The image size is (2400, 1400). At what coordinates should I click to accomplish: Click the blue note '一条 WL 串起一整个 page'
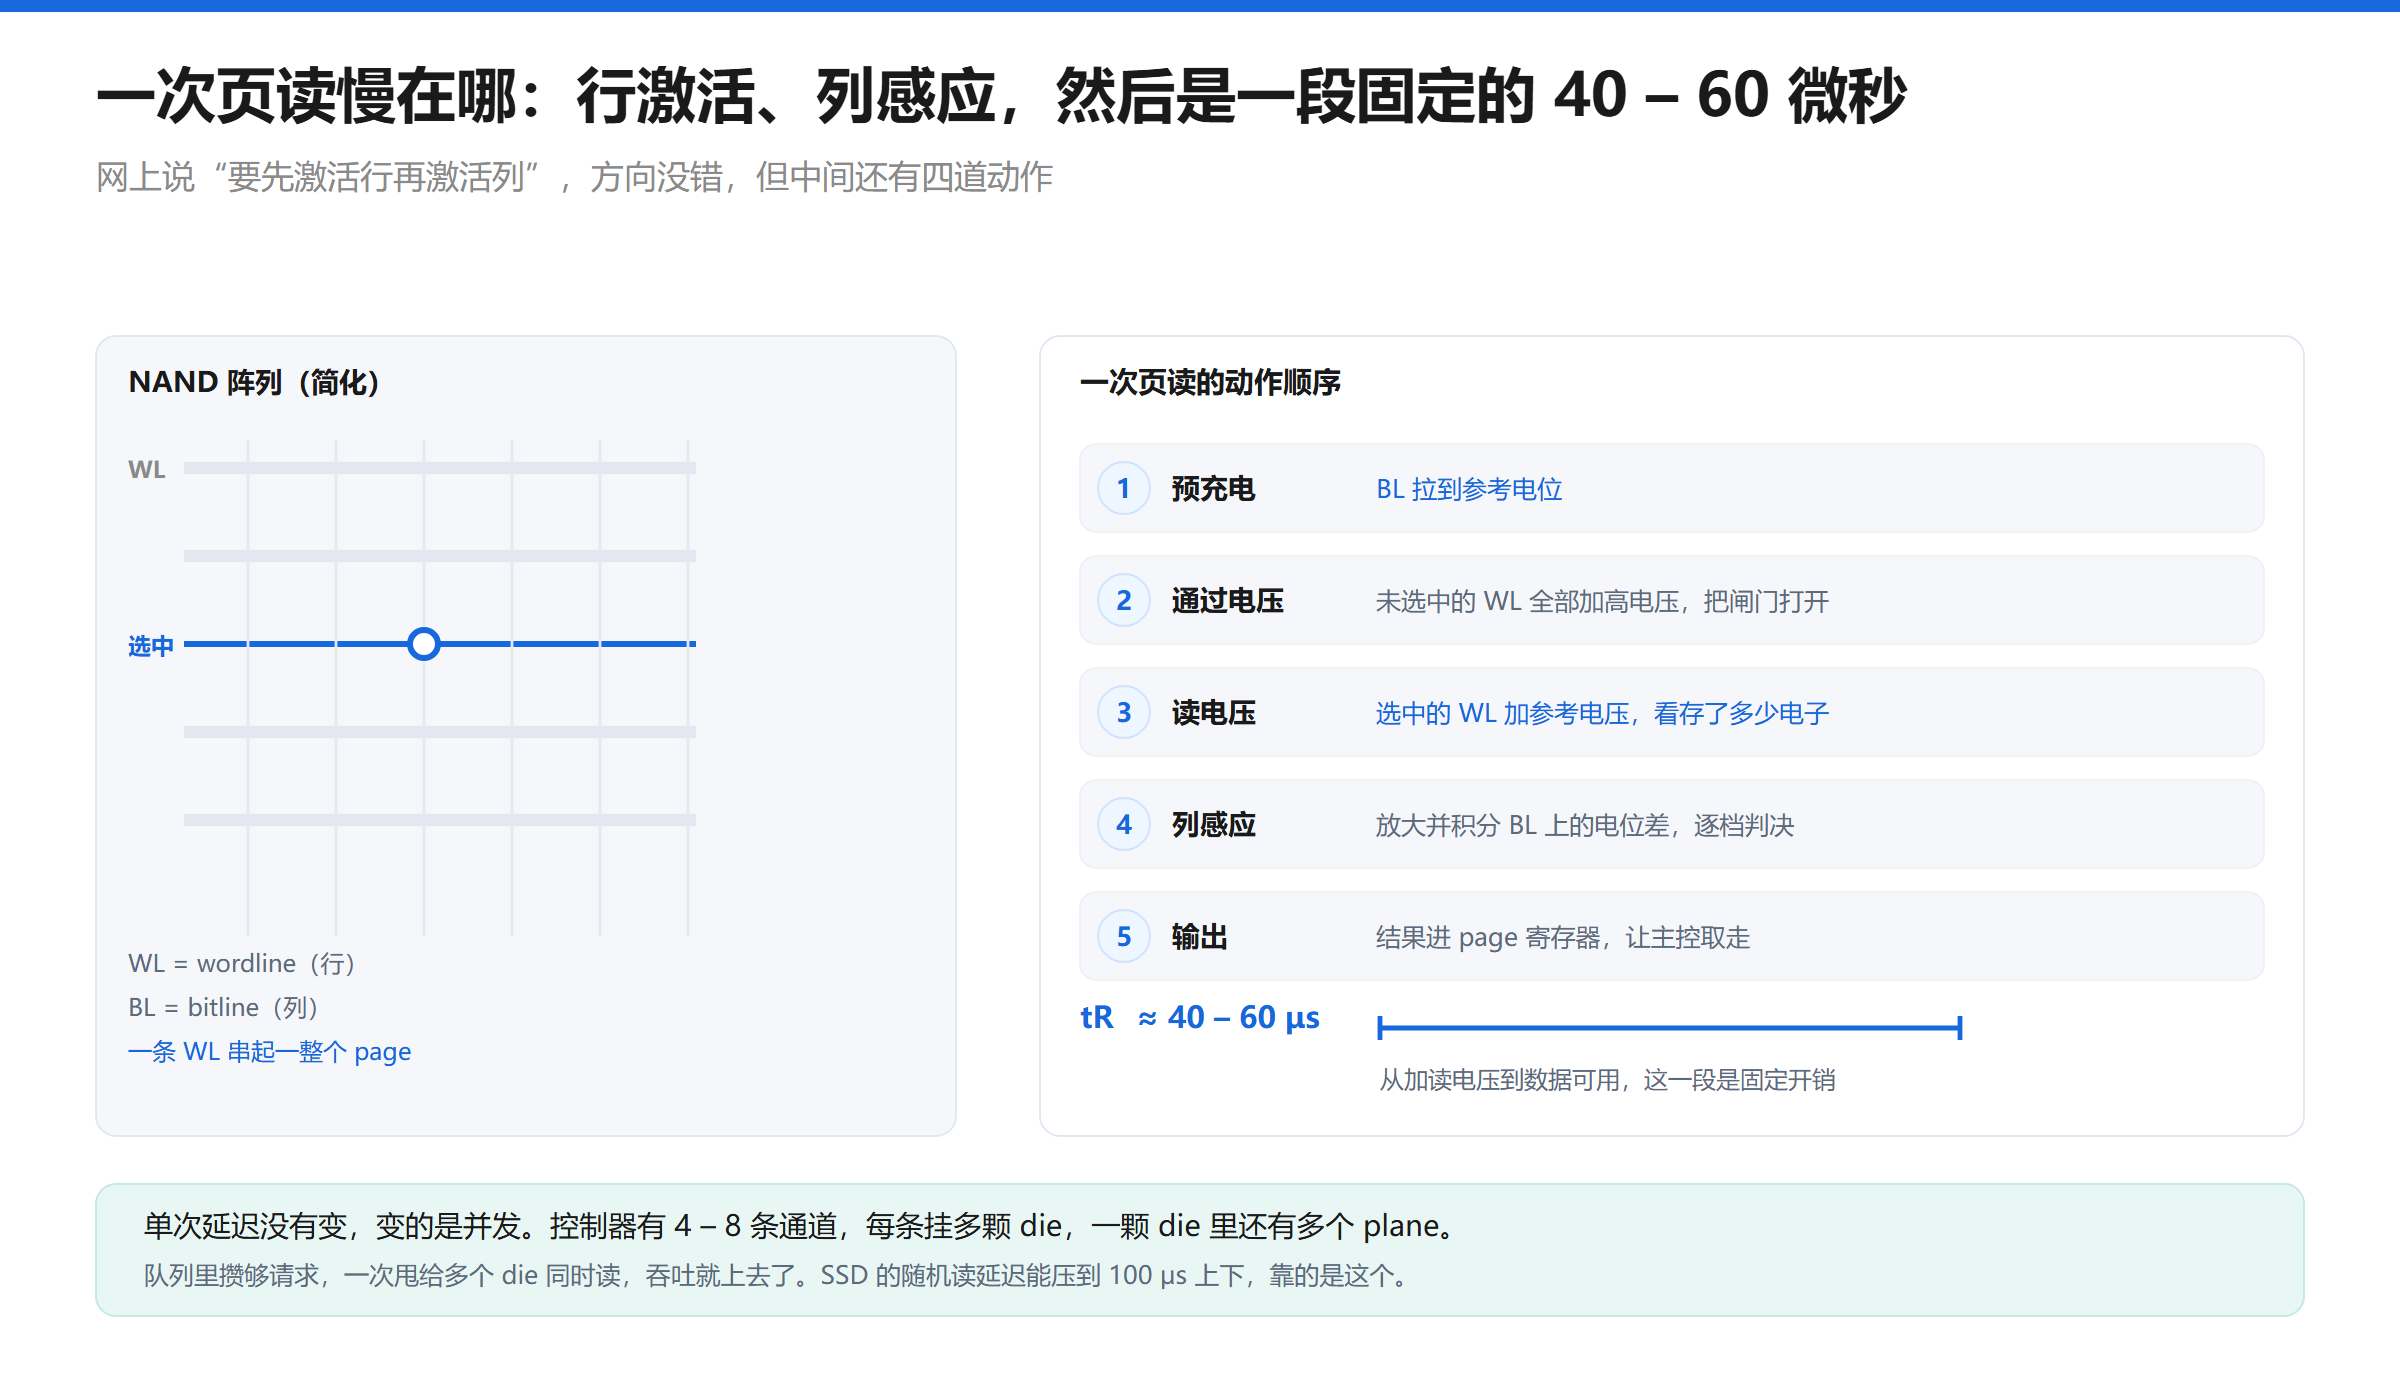pyautogui.click(x=270, y=1051)
